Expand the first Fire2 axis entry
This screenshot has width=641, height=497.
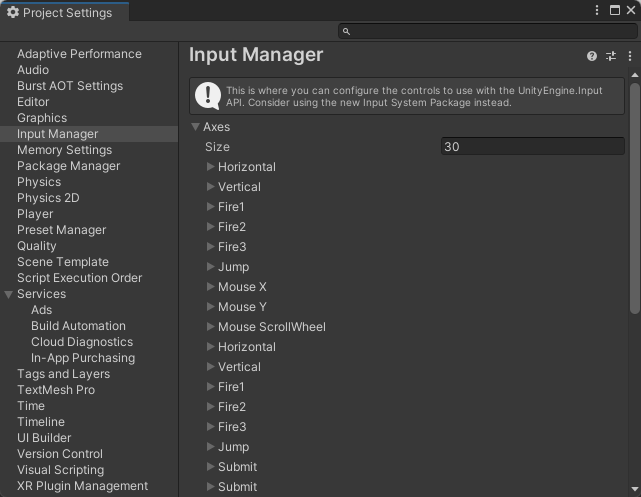(x=211, y=226)
